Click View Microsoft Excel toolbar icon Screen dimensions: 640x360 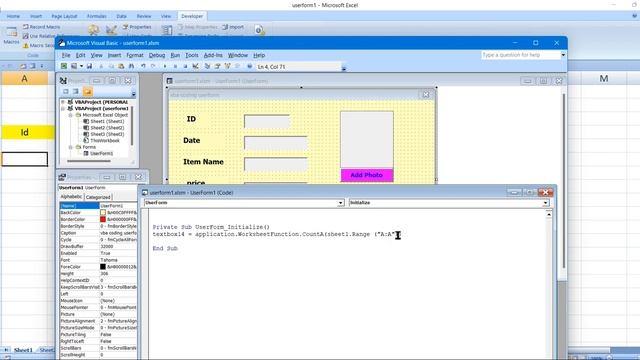[64, 66]
